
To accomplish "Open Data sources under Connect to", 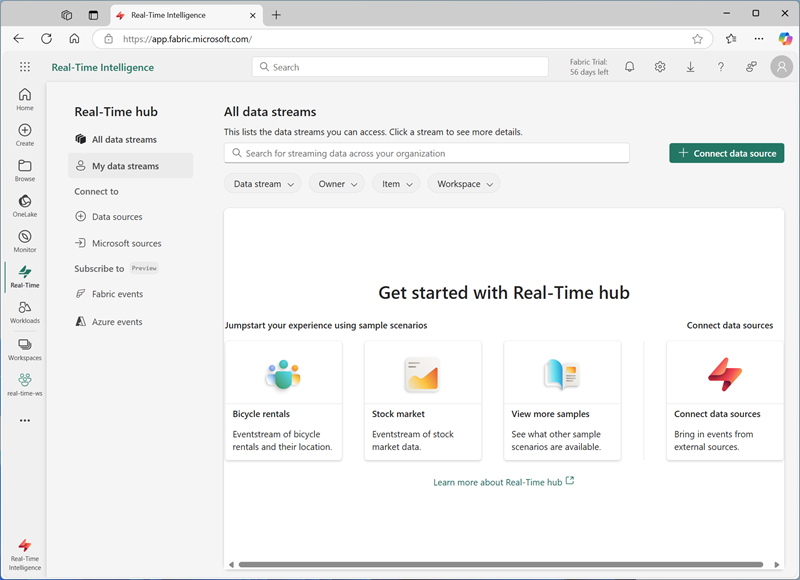I will pos(131,217).
